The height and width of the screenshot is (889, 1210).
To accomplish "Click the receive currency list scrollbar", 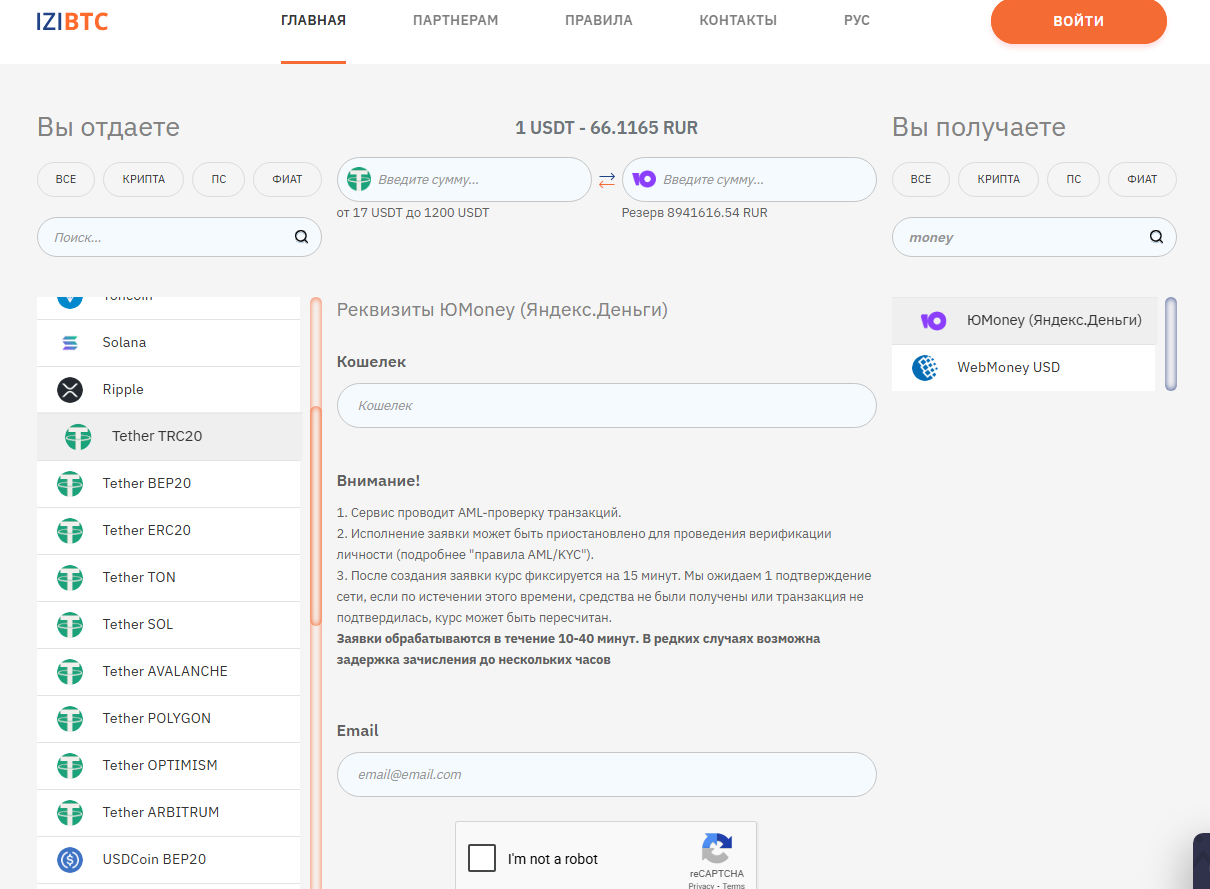I will (x=1171, y=343).
